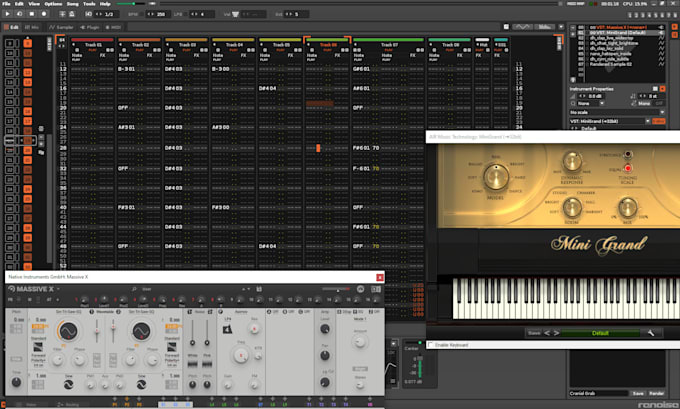Enable record mode with the Record button
680x409 pixels.
[44, 14]
